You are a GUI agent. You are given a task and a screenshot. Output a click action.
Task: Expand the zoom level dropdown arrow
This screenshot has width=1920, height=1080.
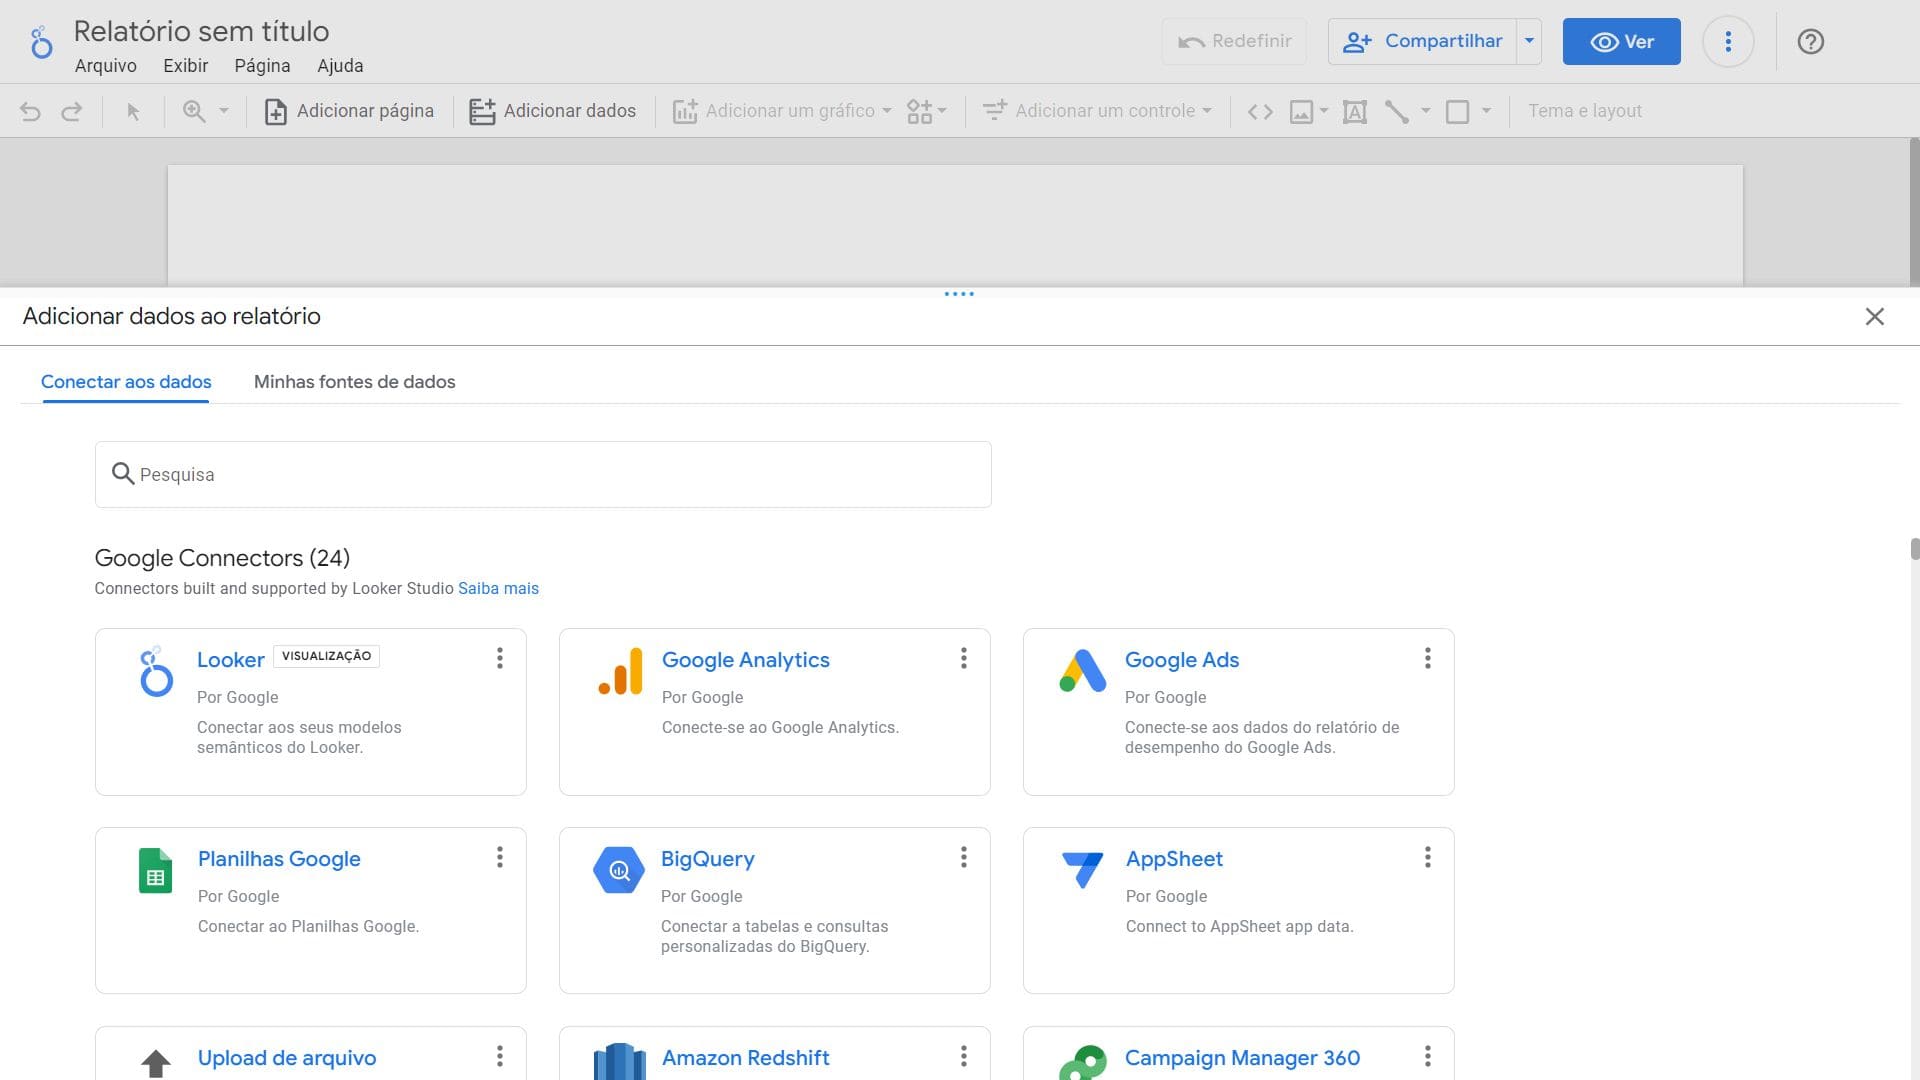[x=224, y=111]
